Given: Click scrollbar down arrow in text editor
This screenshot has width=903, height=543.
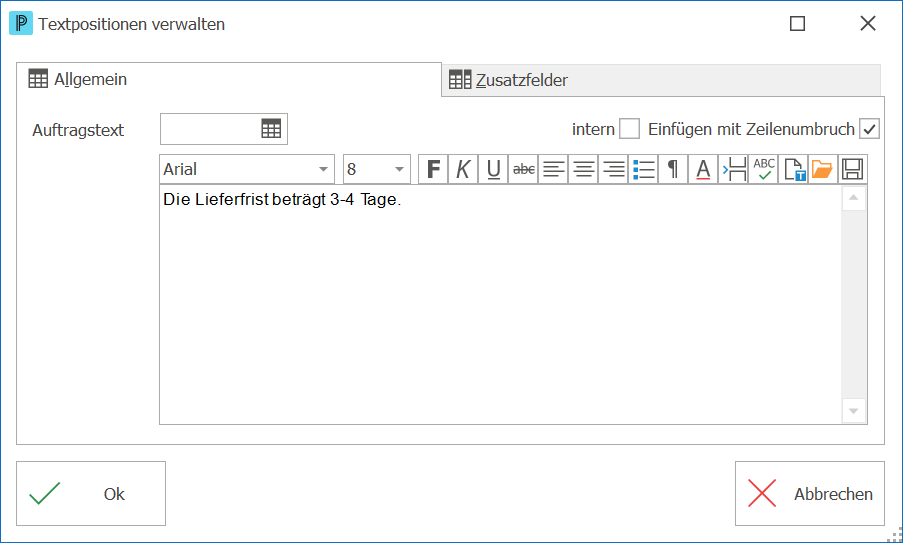Looking at the screenshot, I should [x=854, y=411].
